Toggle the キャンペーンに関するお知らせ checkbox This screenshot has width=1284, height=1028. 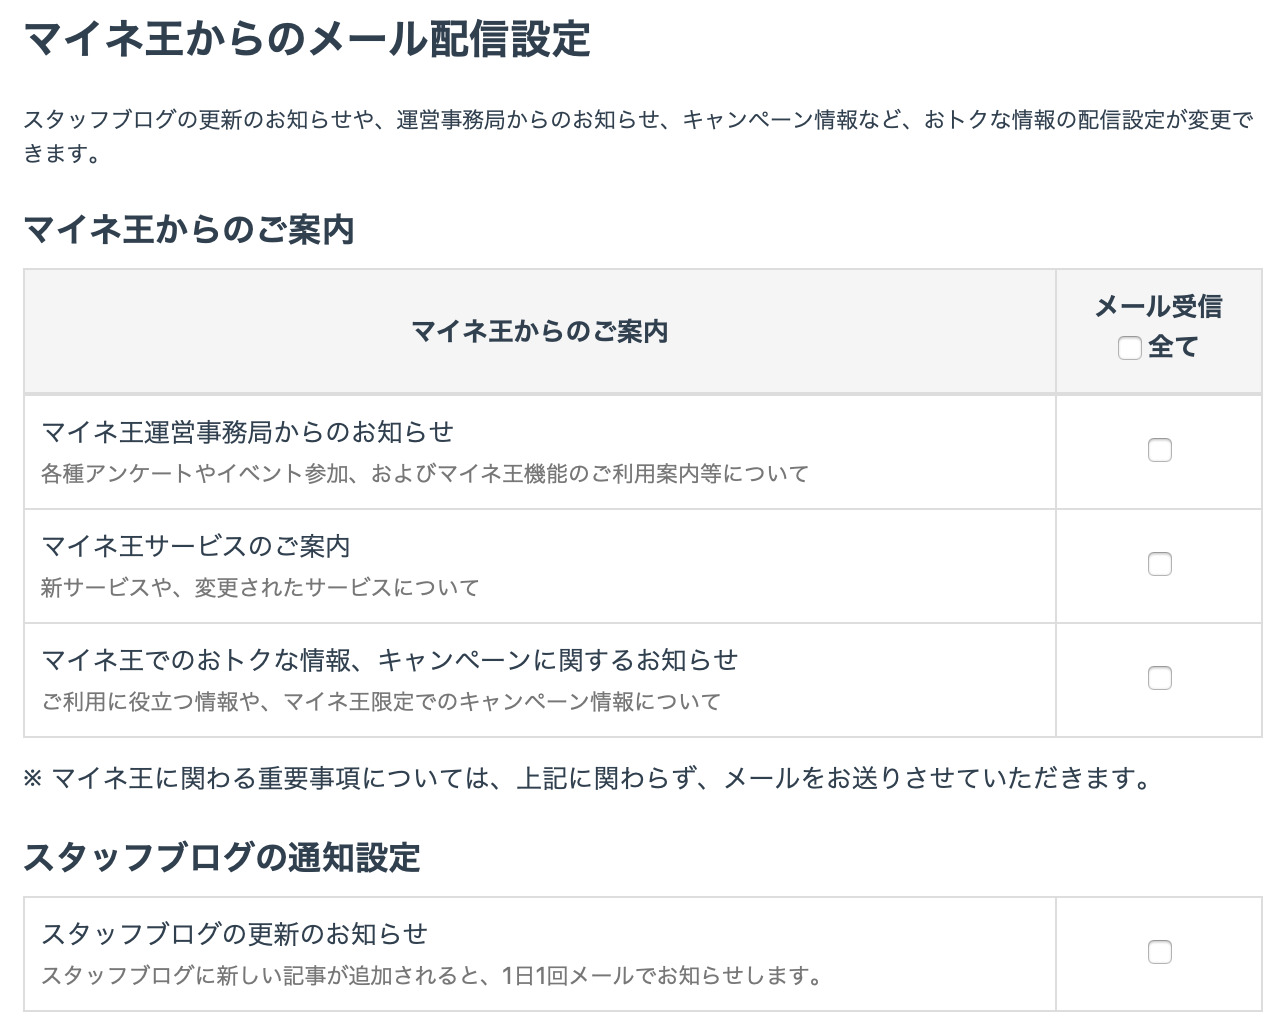tap(1159, 678)
